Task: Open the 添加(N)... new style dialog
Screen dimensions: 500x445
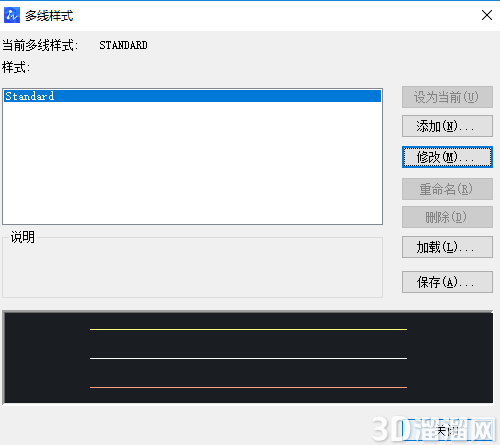Action: 447,126
